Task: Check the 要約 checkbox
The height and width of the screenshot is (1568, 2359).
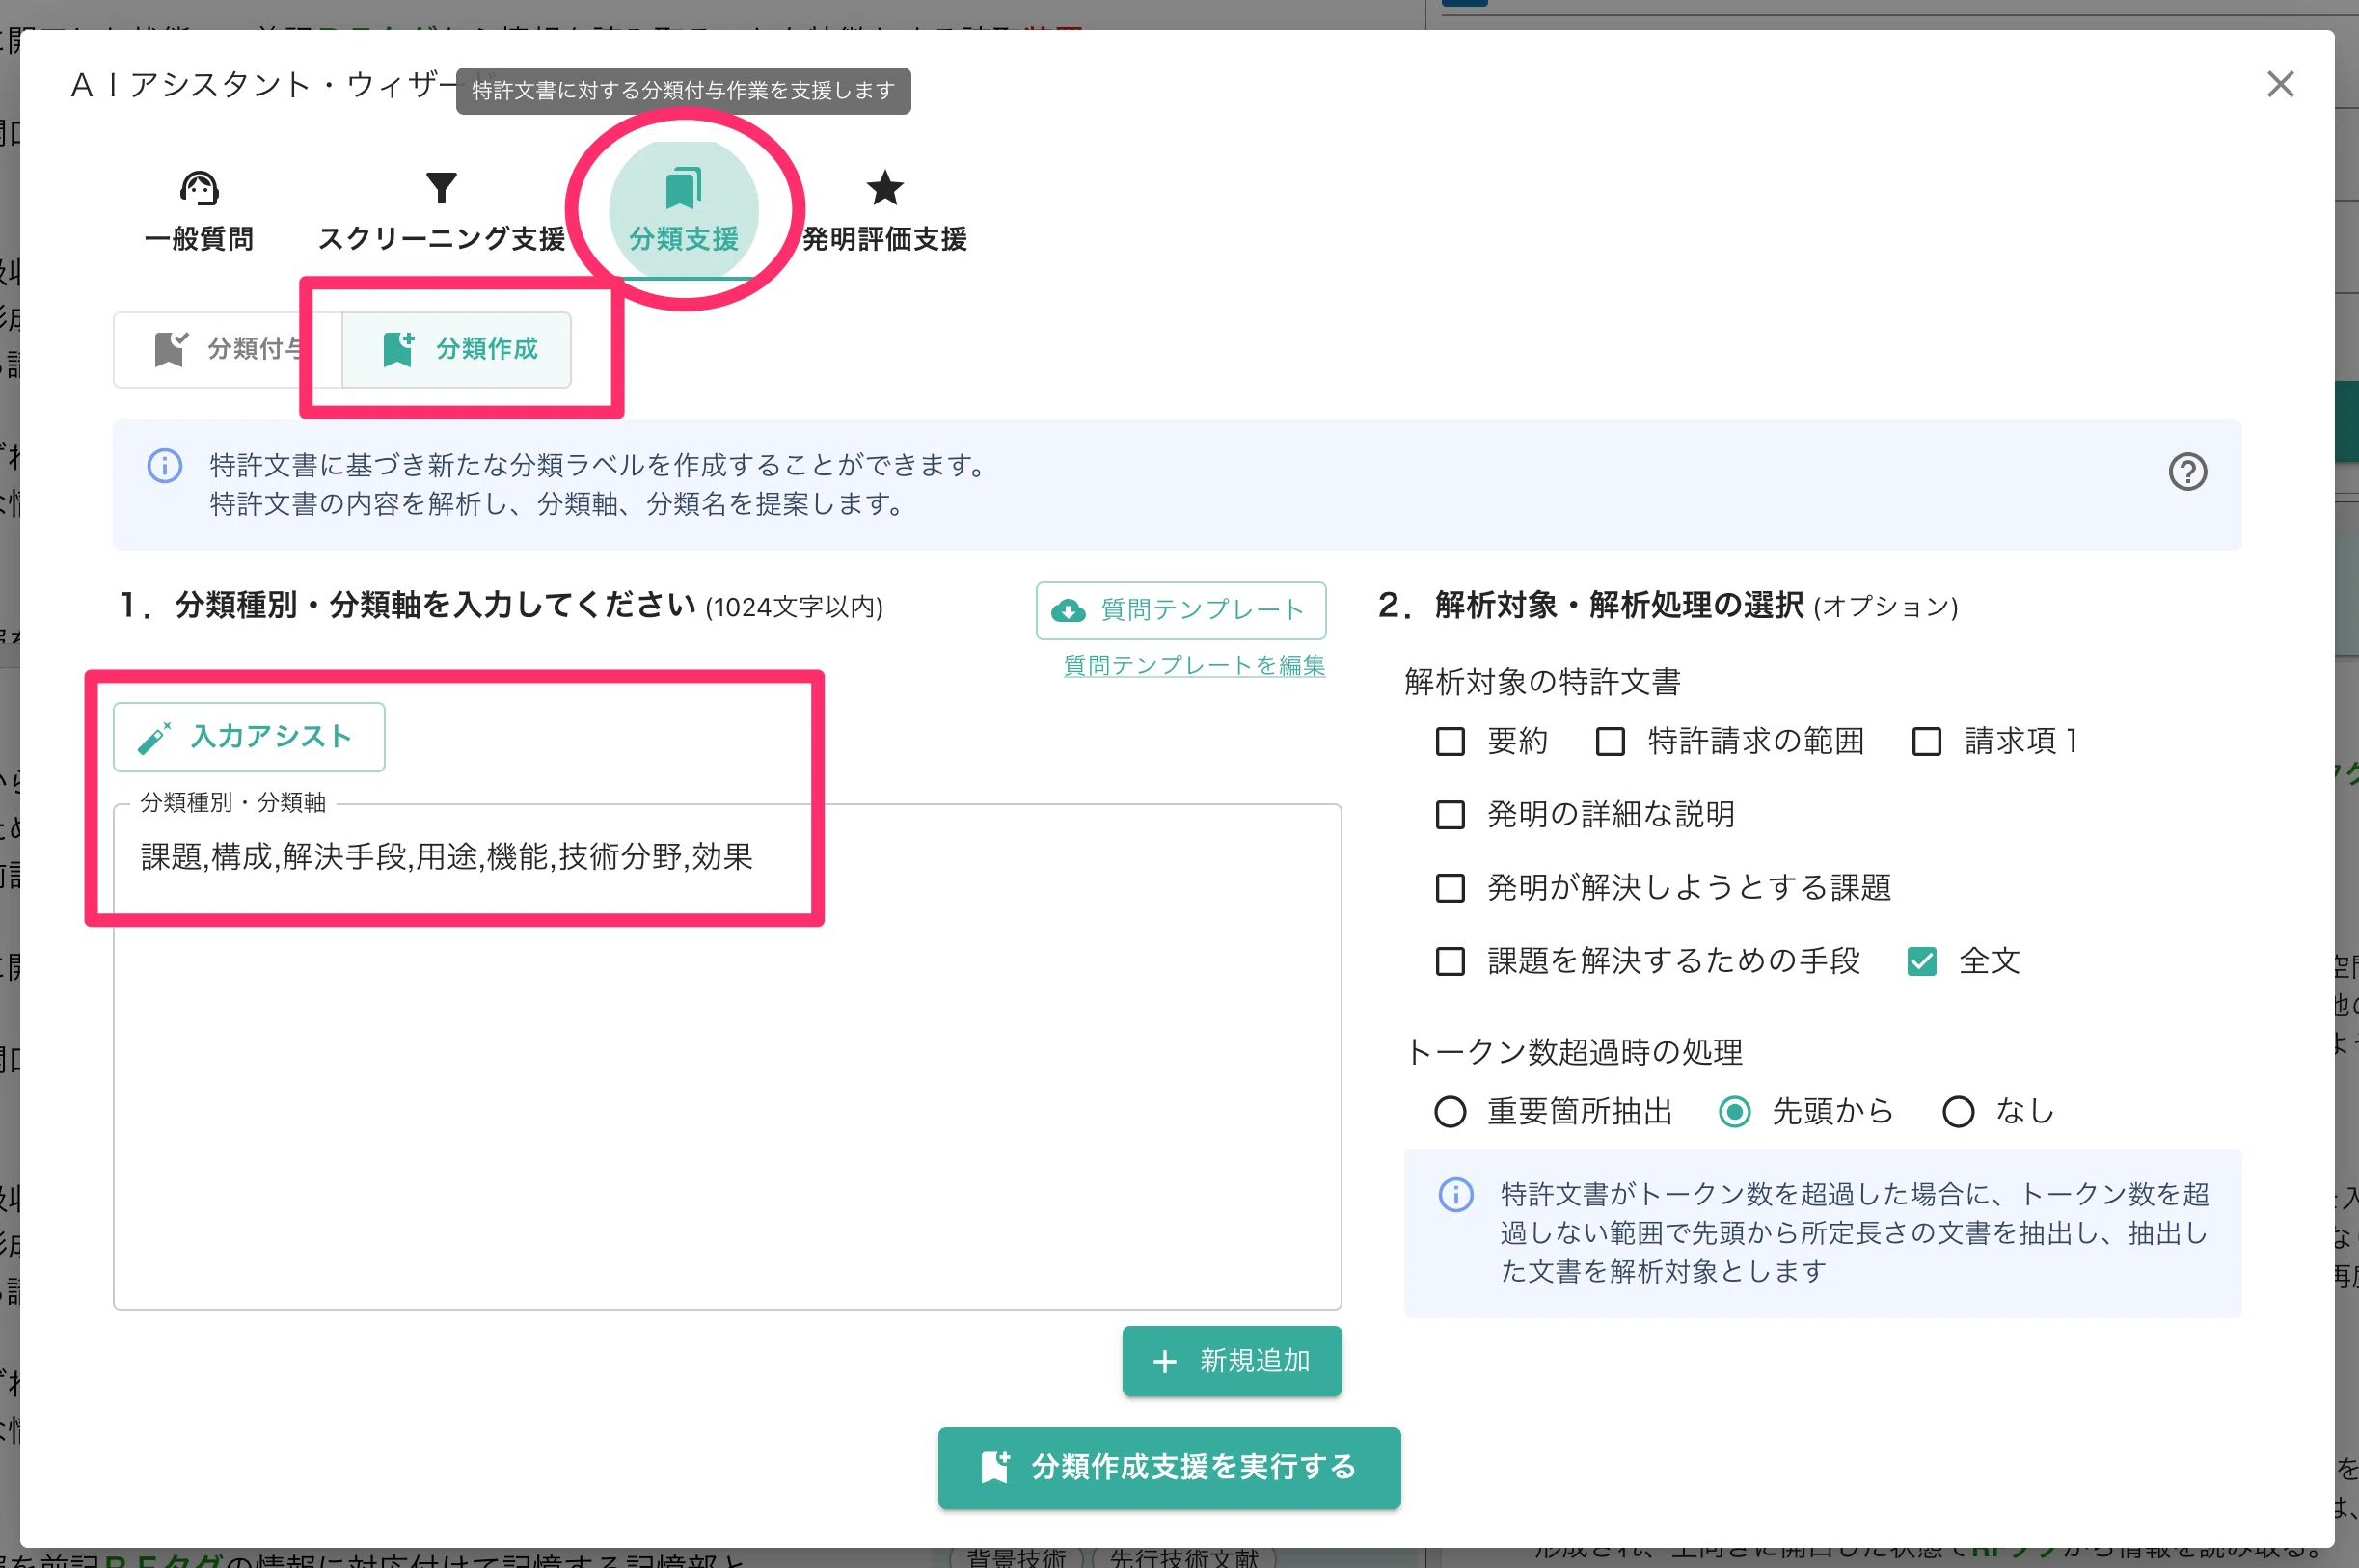Action: pyautogui.click(x=1450, y=741)
